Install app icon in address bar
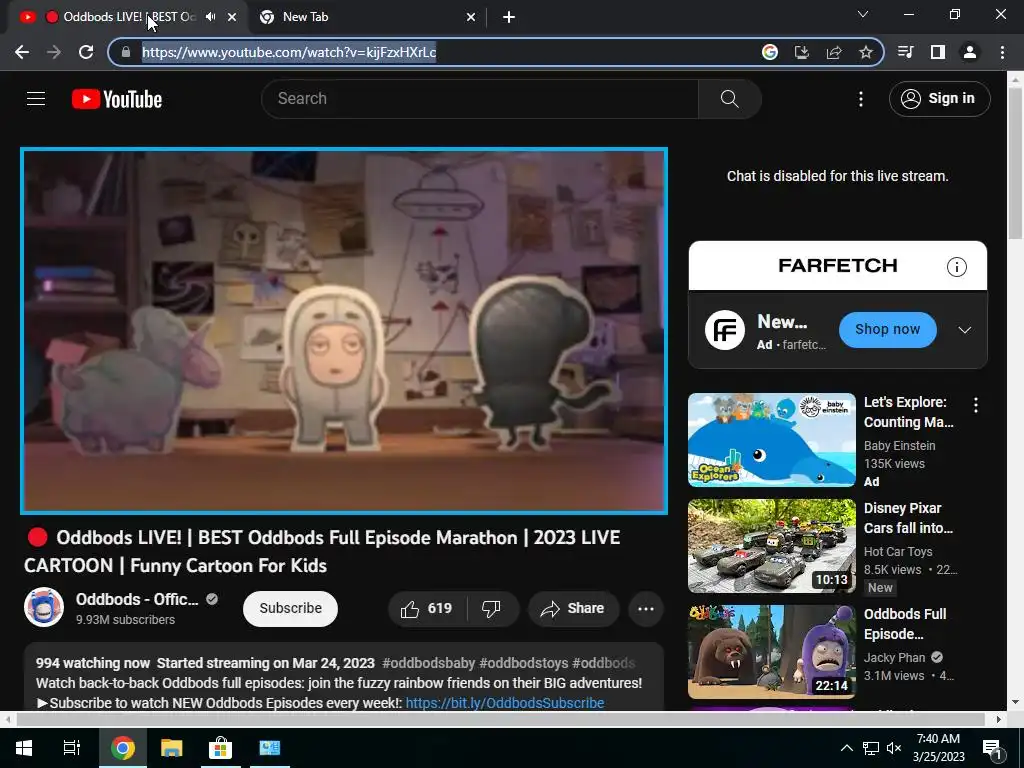1024x768 pixels. tap(801, 52)
